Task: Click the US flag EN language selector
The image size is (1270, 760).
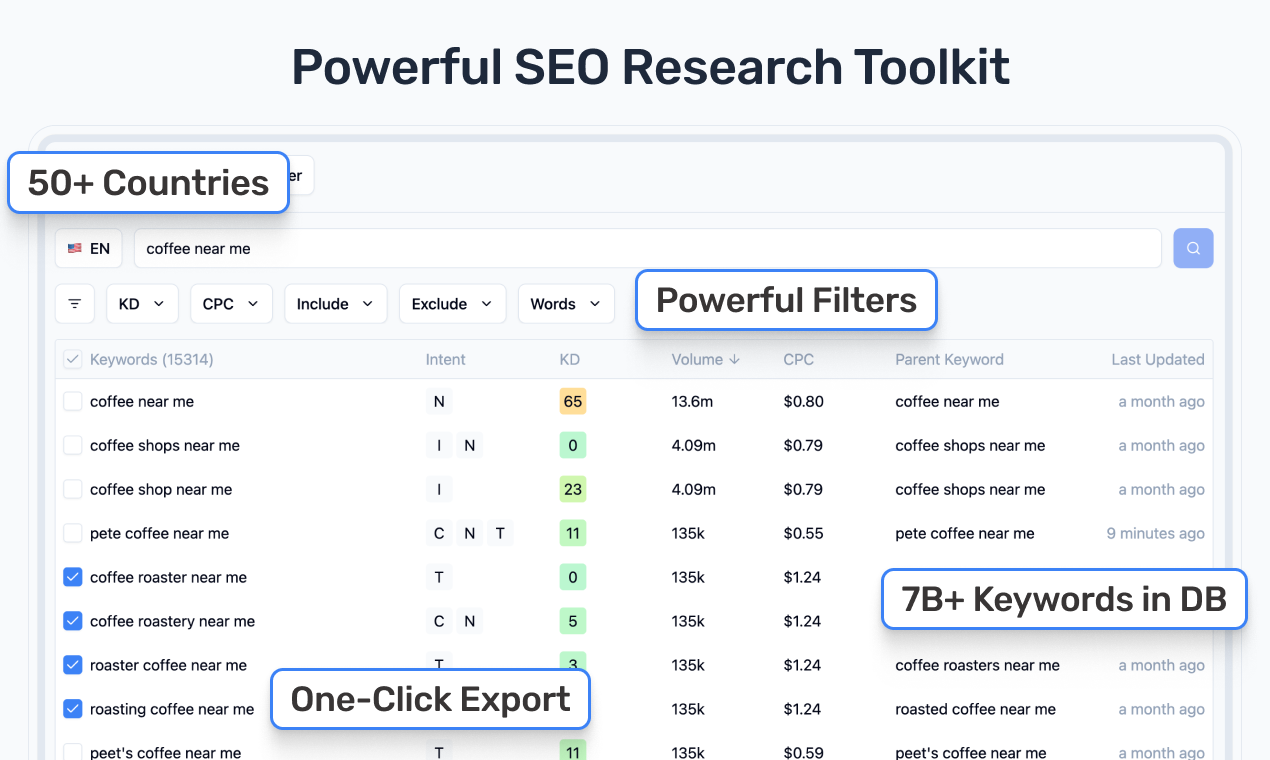Action: pos(89,248)
